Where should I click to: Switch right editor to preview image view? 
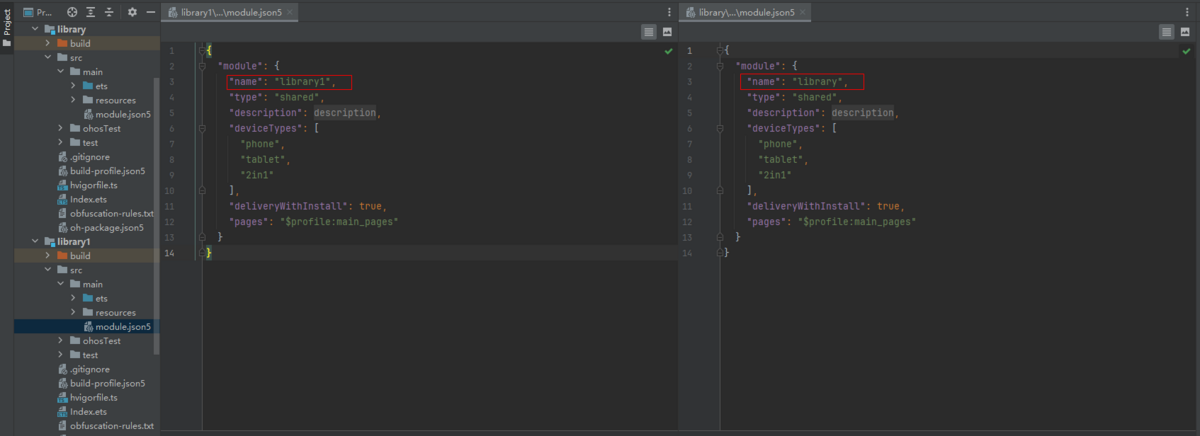click(x=1185, y=32)
